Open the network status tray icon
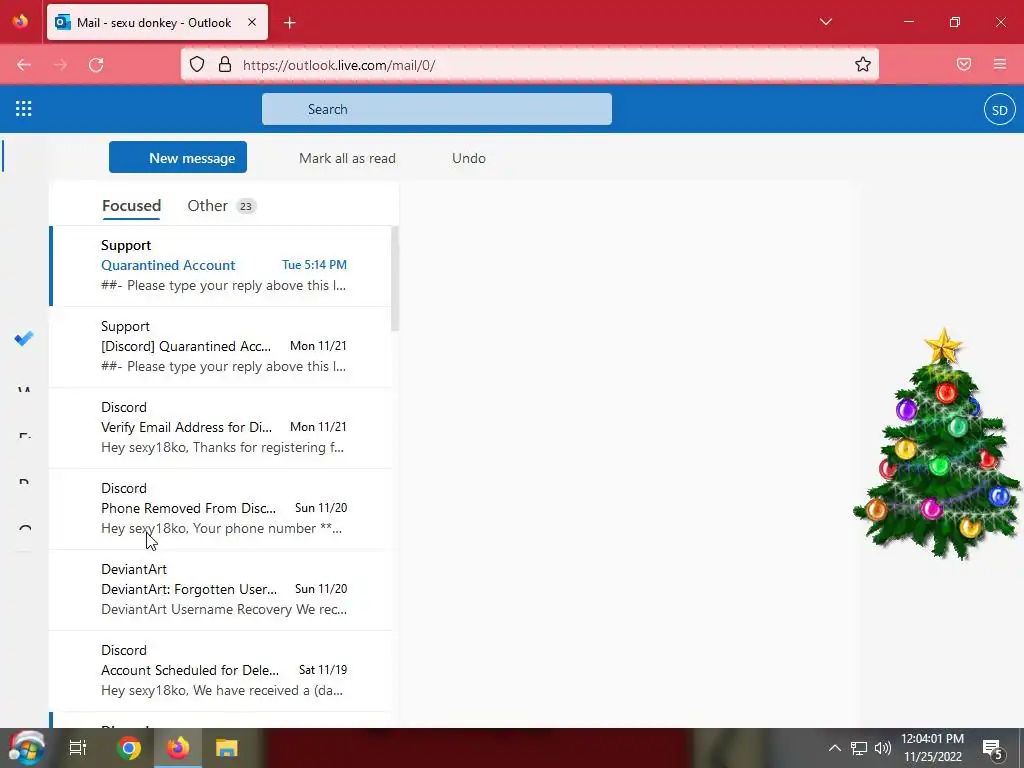Image resolution: width=1024 pixels, height=768 pixels. (859, 748)
